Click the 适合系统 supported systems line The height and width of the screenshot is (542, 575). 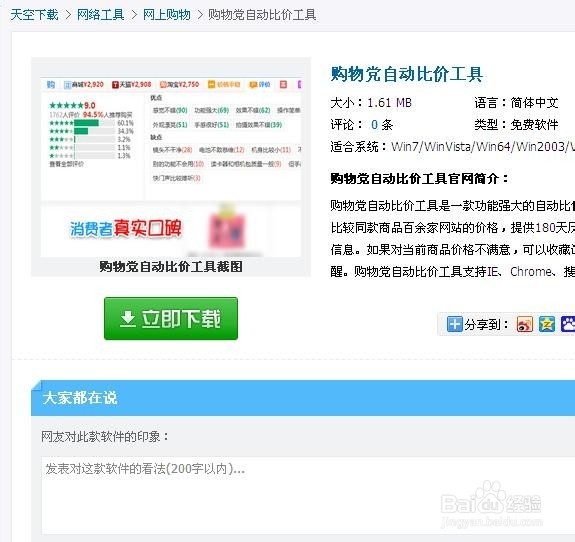pos(453,147)
